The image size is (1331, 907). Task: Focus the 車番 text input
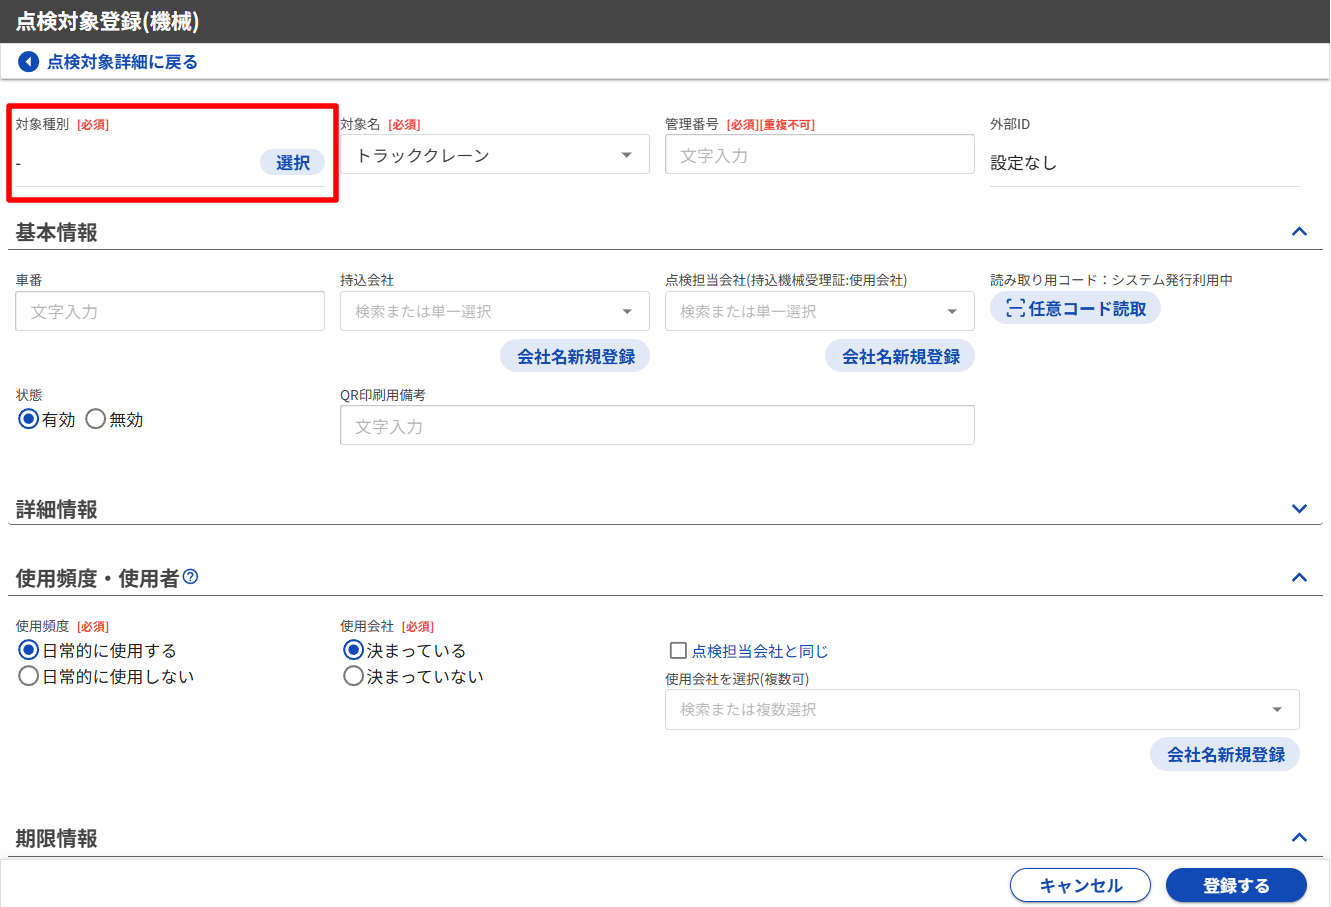click(170, 311)
